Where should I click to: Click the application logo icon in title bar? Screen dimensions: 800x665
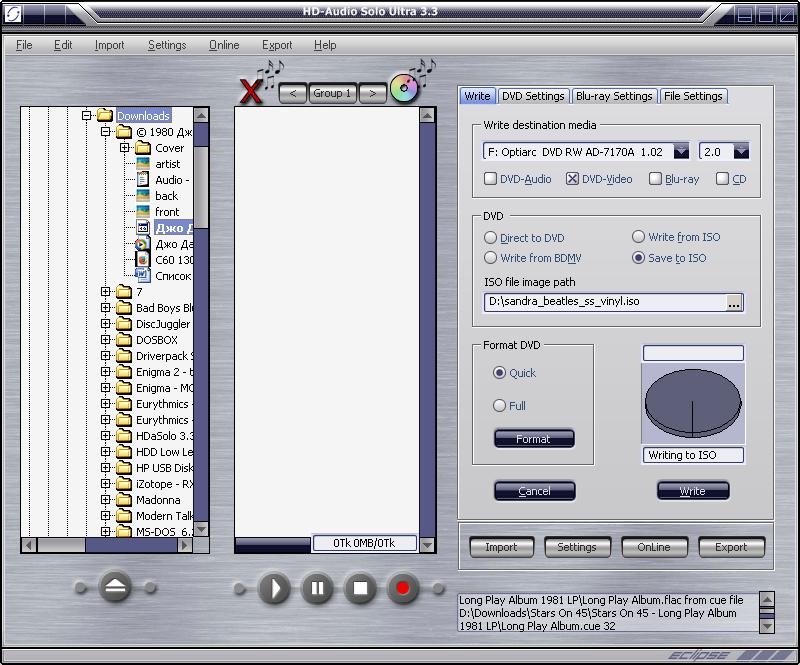[12, 13]
